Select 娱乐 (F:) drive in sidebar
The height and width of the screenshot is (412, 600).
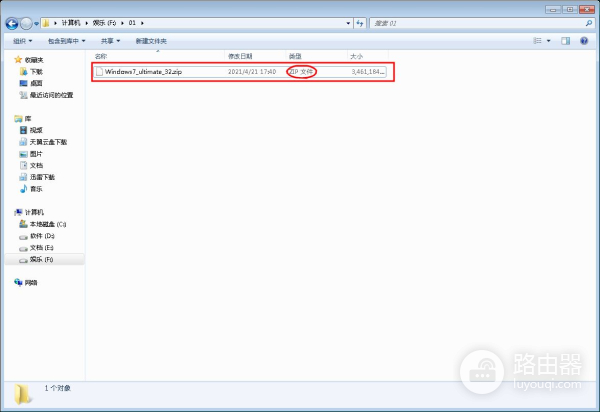[44, 259]
